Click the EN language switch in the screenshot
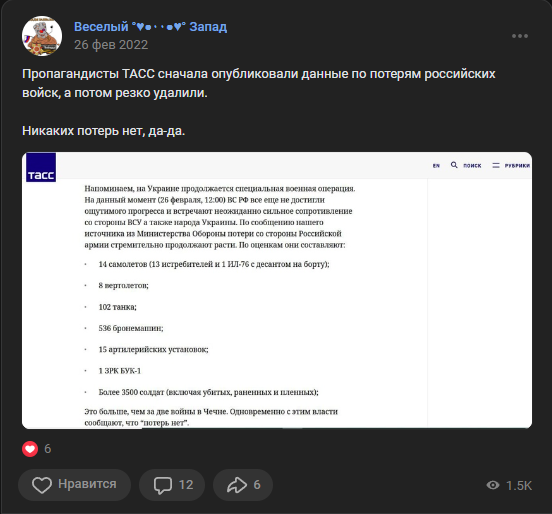 [x=436, y=165]
